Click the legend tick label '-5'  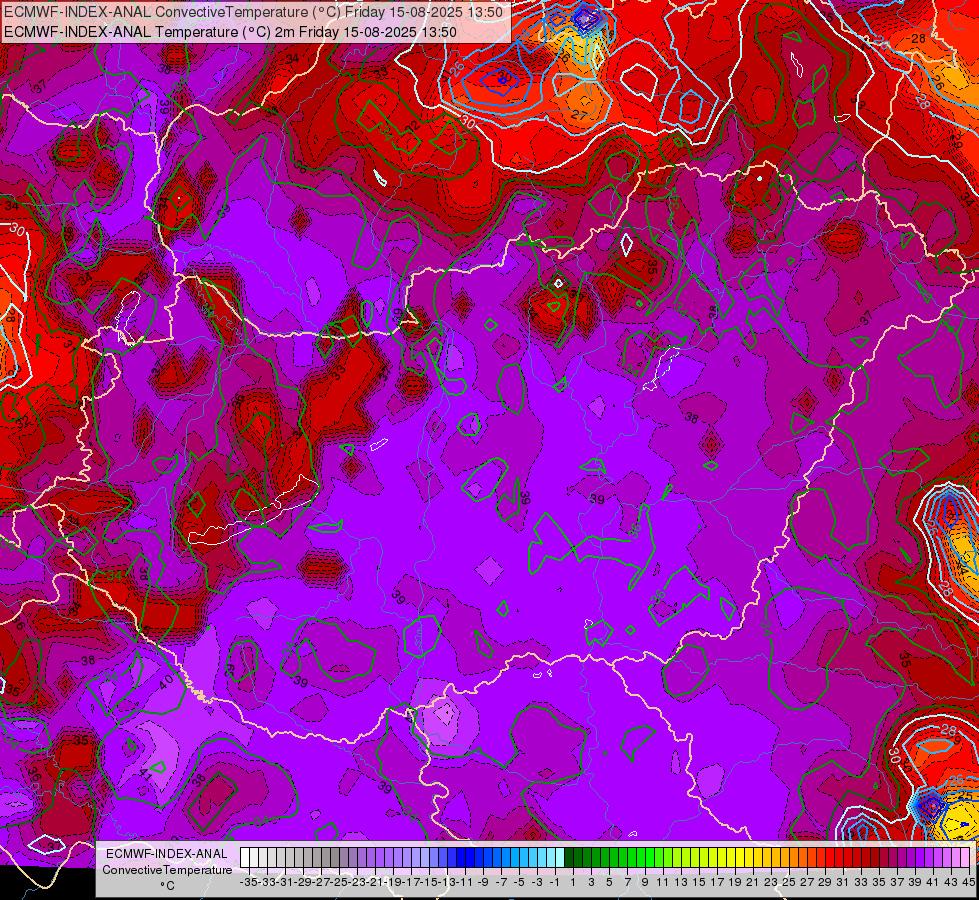[x=519, y=882]
